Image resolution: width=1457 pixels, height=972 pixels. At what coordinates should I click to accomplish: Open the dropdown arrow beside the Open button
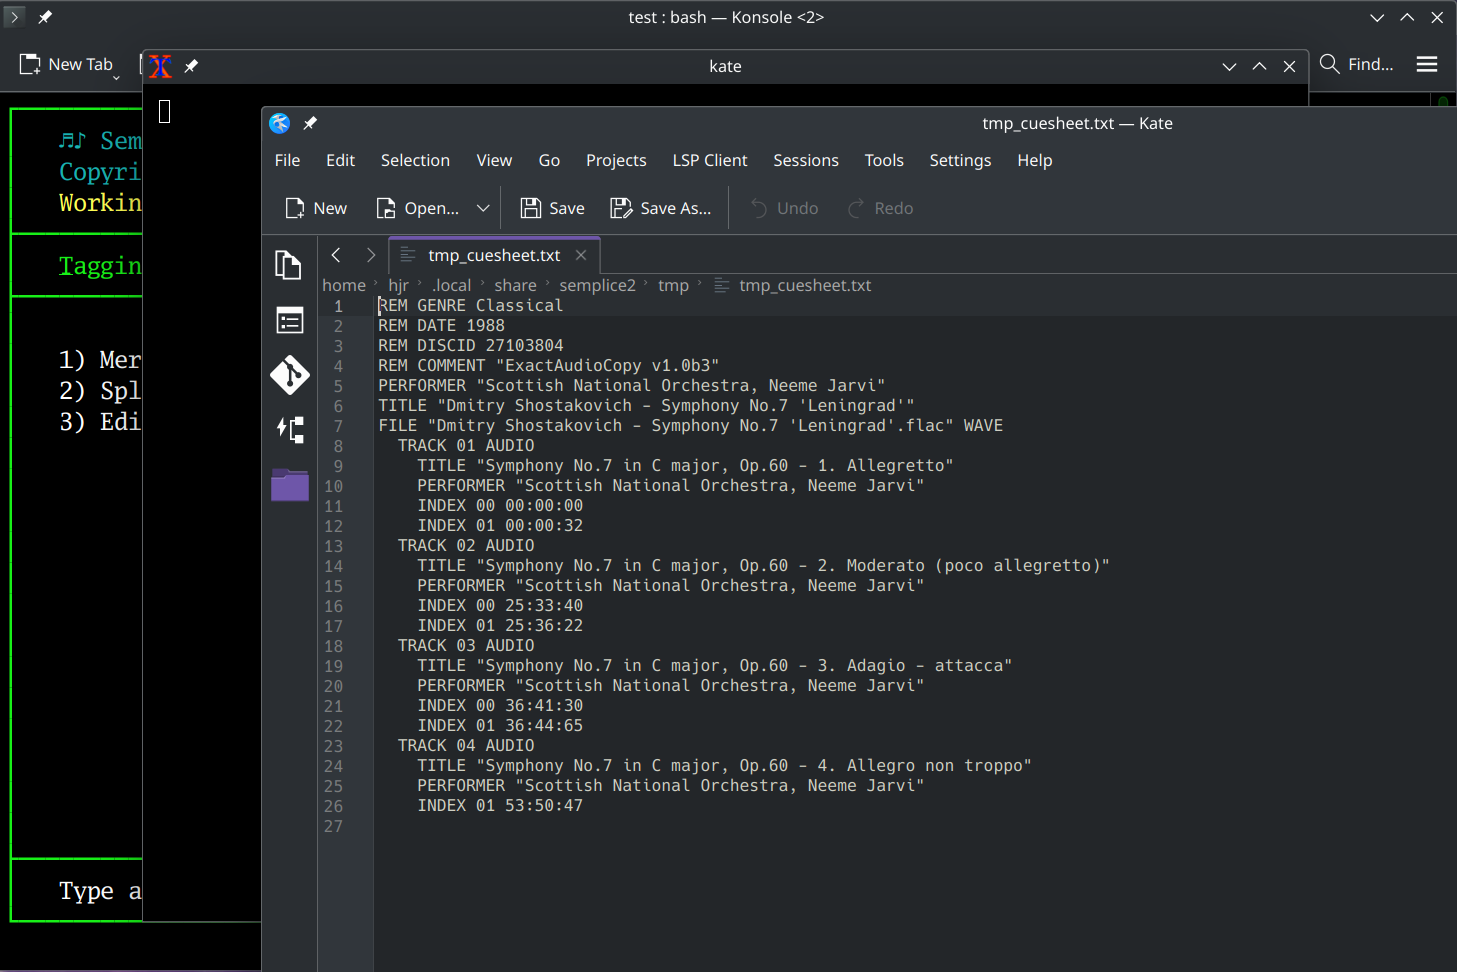click(484, 208)
